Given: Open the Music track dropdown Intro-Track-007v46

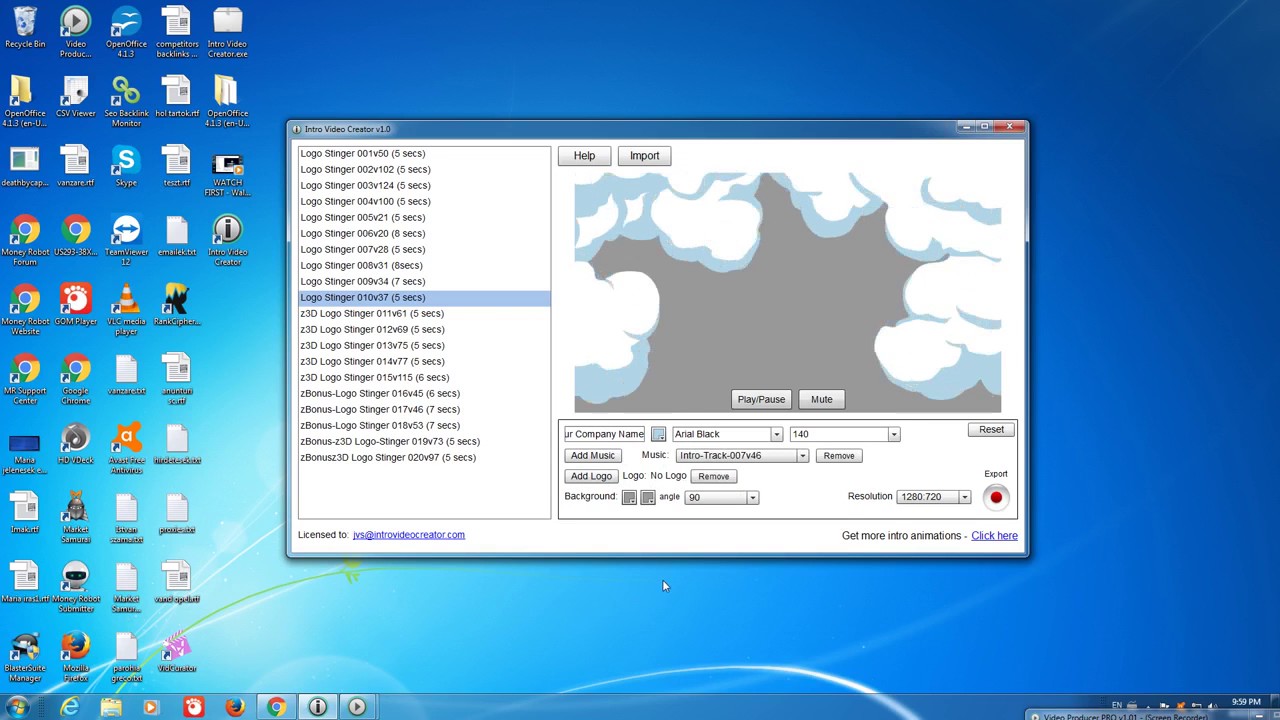Looking at the screenshot, I should [x=742, y=456].
